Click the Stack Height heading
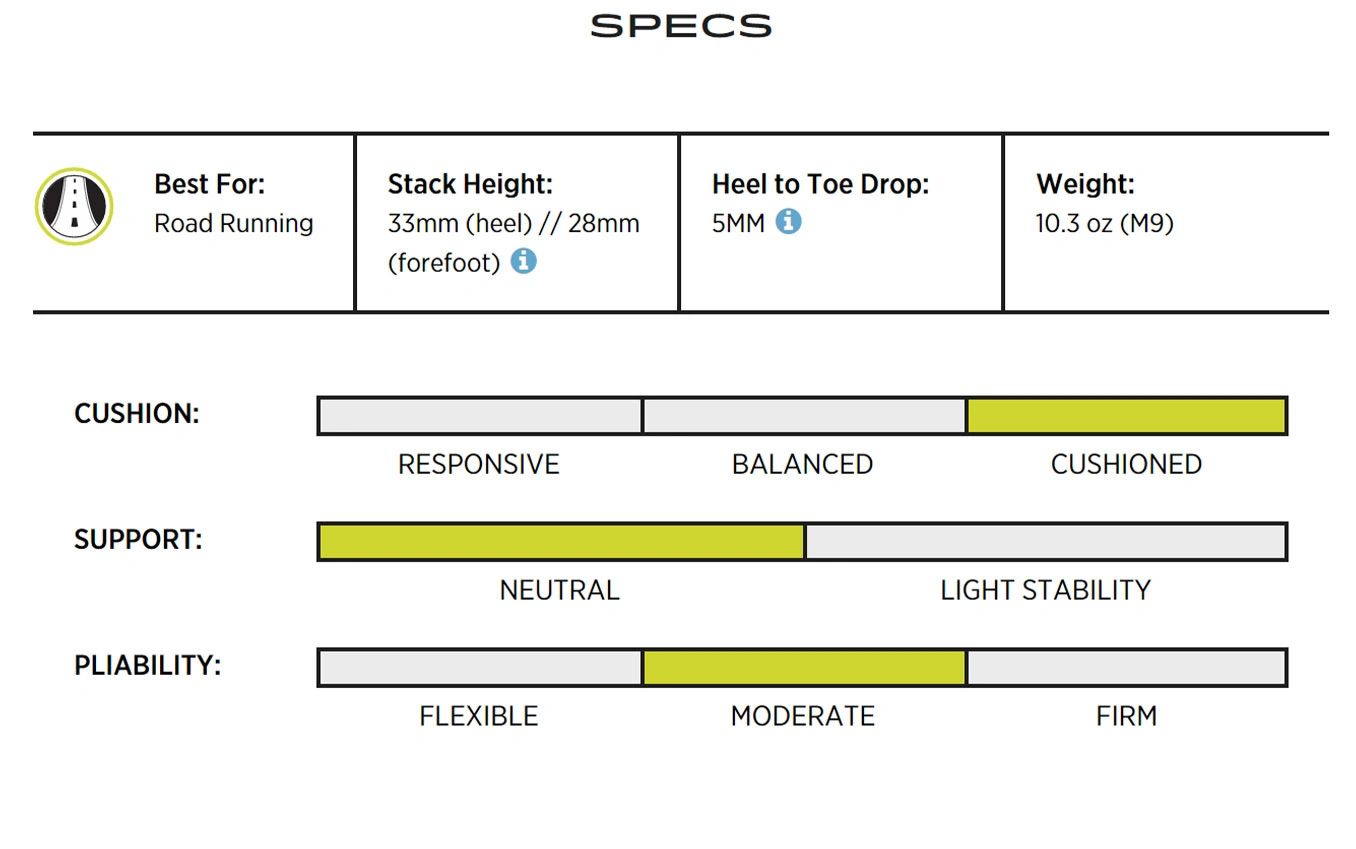The height and width of the screenshot is (849, 1356). coord(470,184)
